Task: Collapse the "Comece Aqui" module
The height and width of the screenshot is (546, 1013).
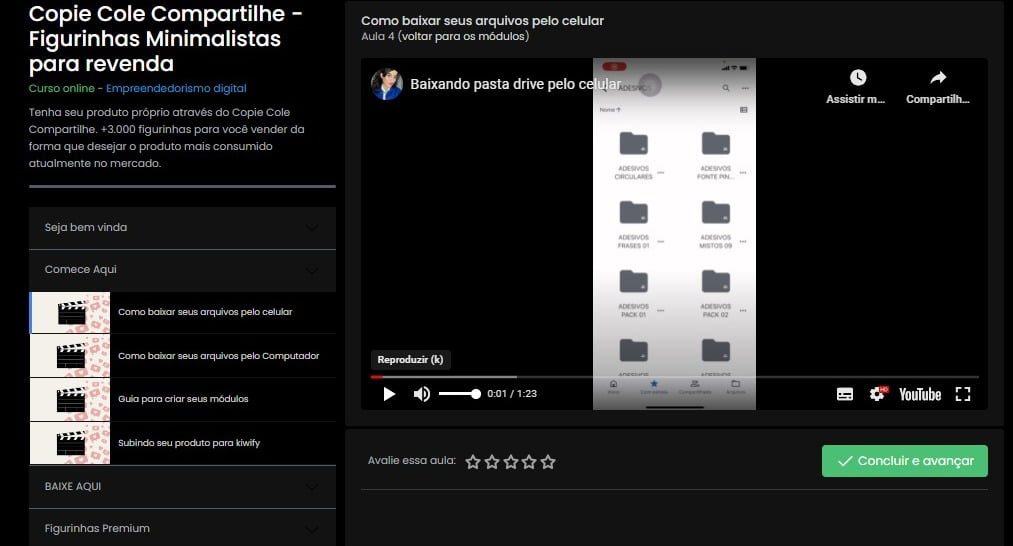Action: click(x=182, y=270)
